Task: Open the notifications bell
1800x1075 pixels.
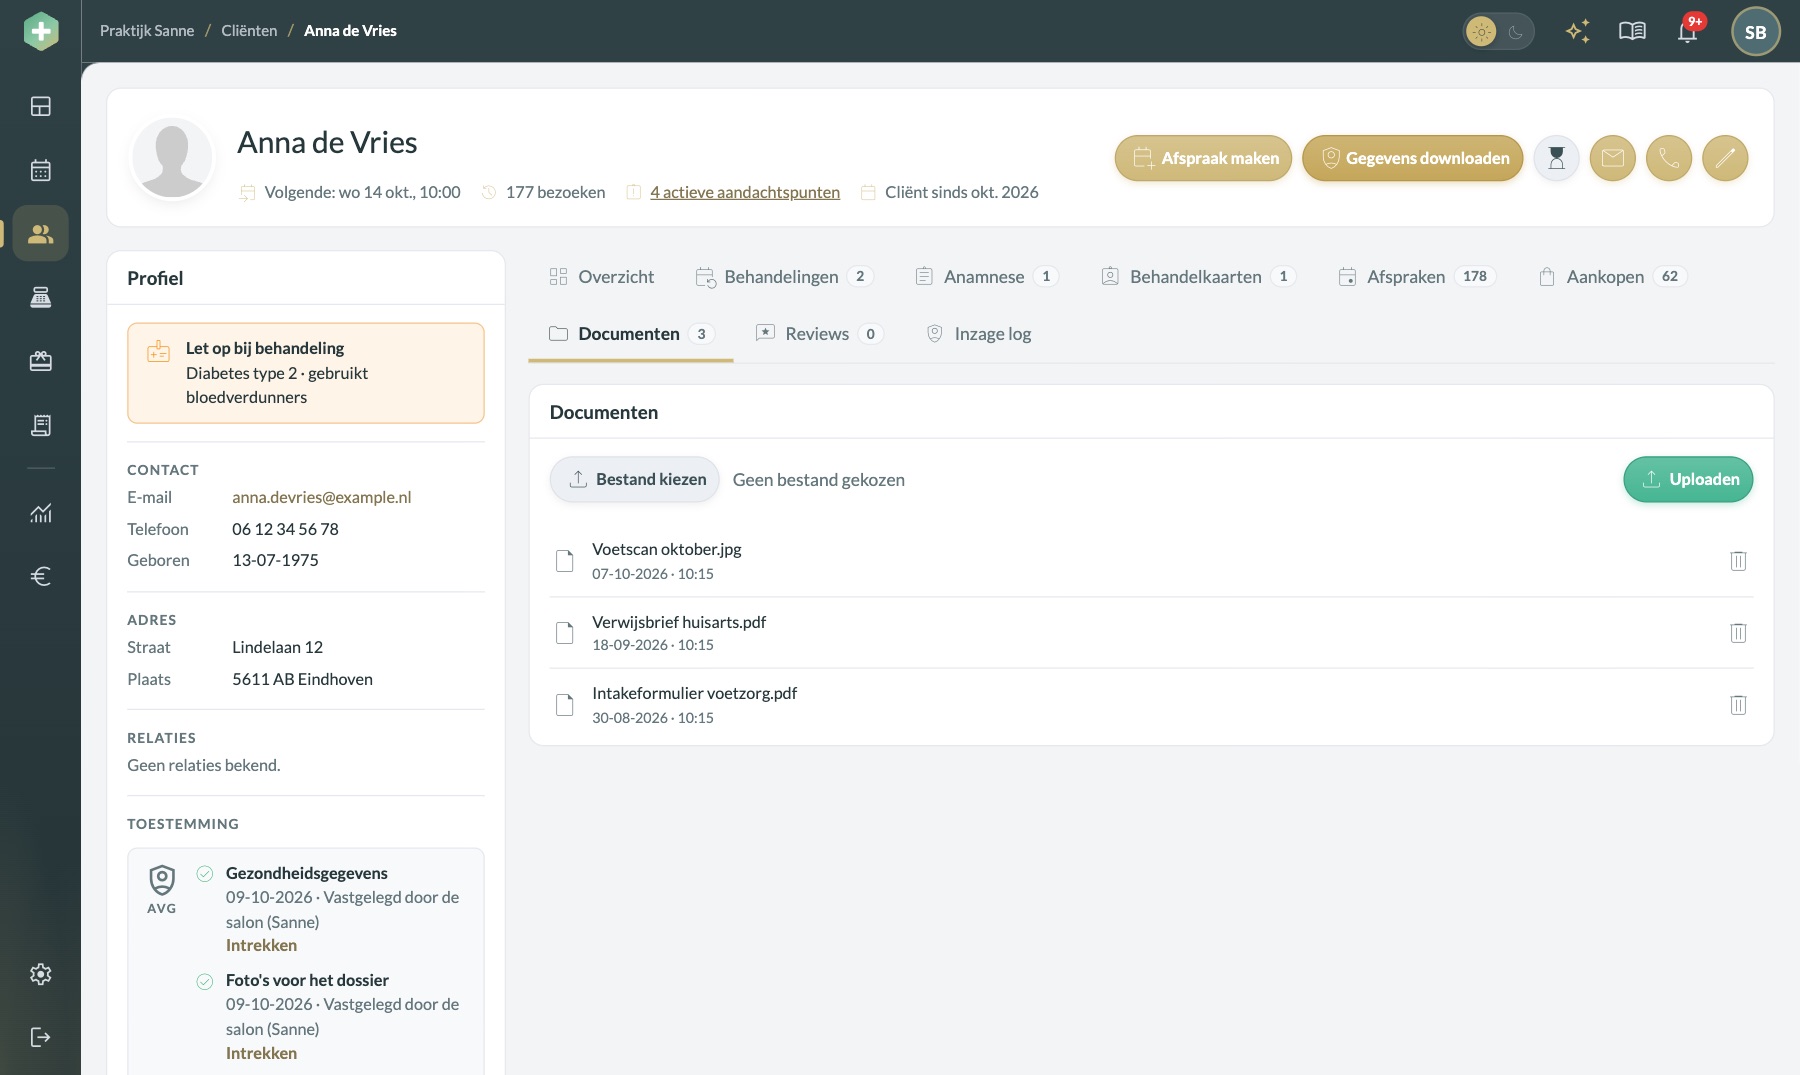Action: 1688,31
